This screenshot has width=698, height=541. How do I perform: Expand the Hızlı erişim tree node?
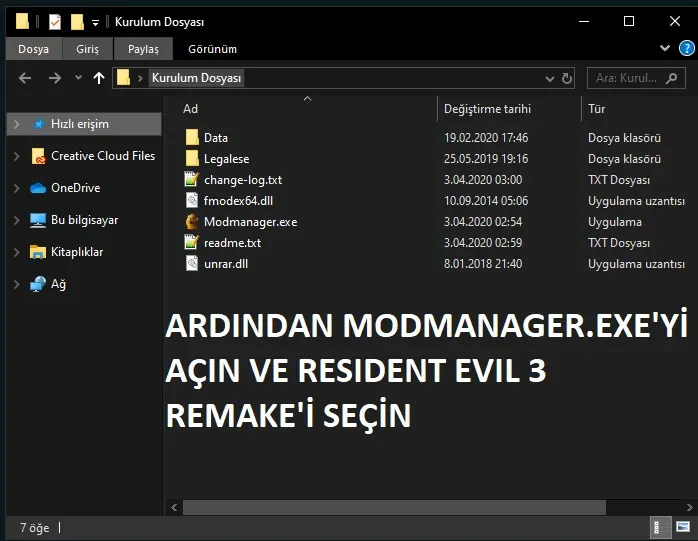click(16, 124)
